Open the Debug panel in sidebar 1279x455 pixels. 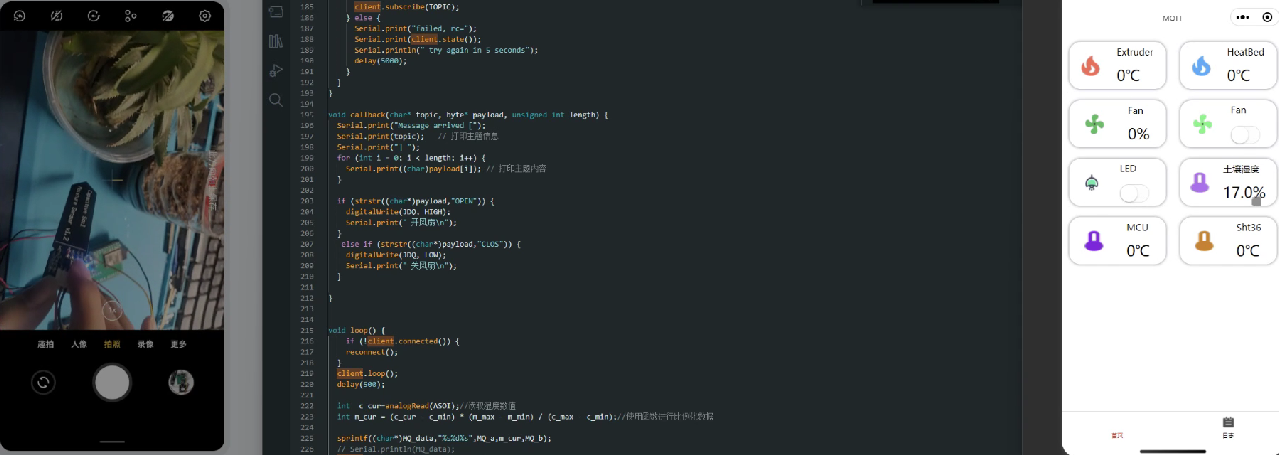(x=276, y=70)
